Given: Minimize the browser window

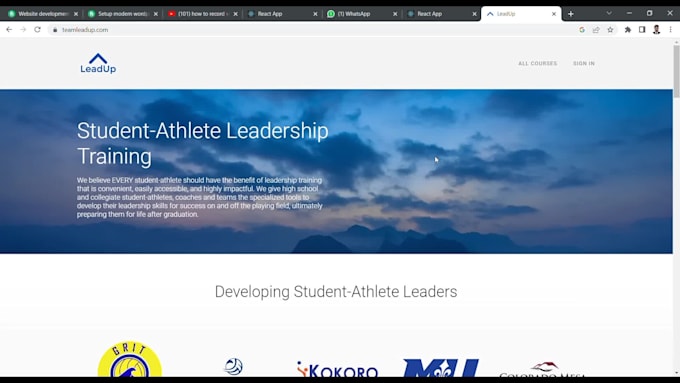Looking at the screenshot, I should pyautogui.click(x=629, y=13).
